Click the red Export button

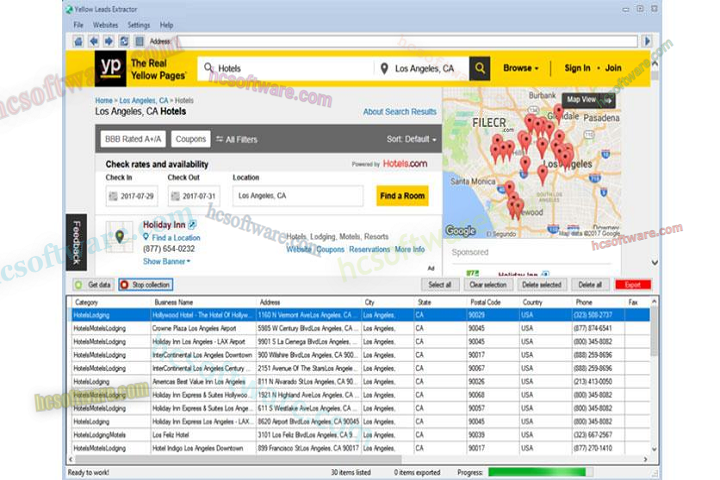click(x=633, y=285)
